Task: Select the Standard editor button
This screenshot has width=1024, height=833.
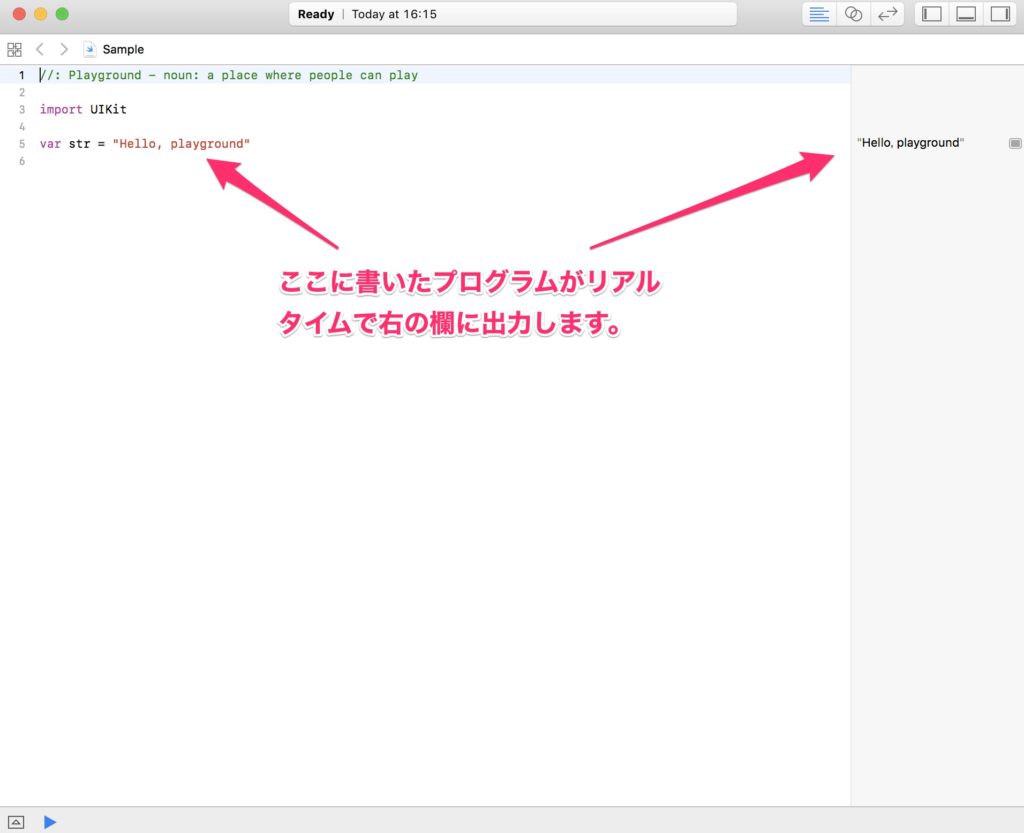Action: 819,14
